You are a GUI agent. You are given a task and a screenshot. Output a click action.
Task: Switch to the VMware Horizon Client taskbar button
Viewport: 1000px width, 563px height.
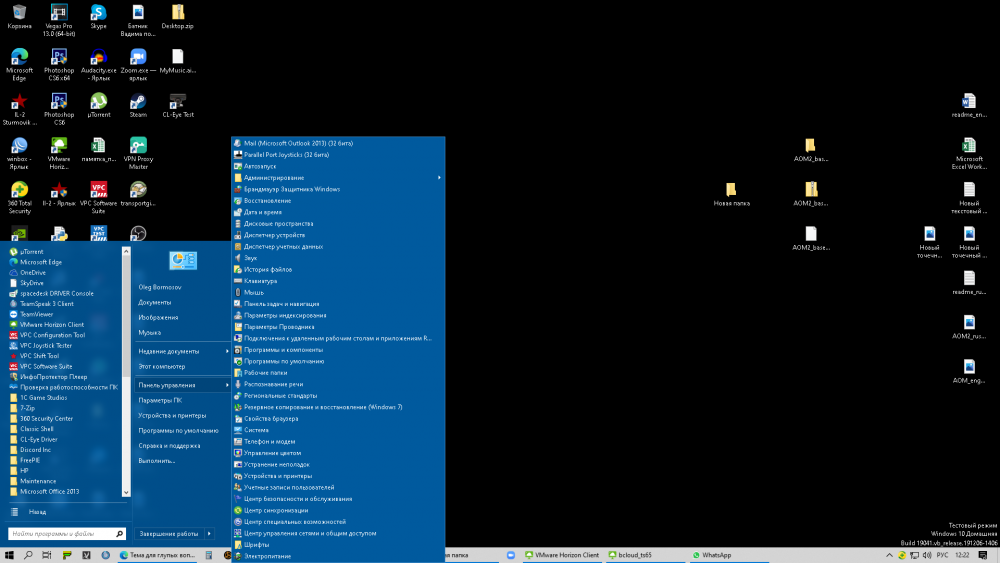pyautogui.click(x=561, y=555)
